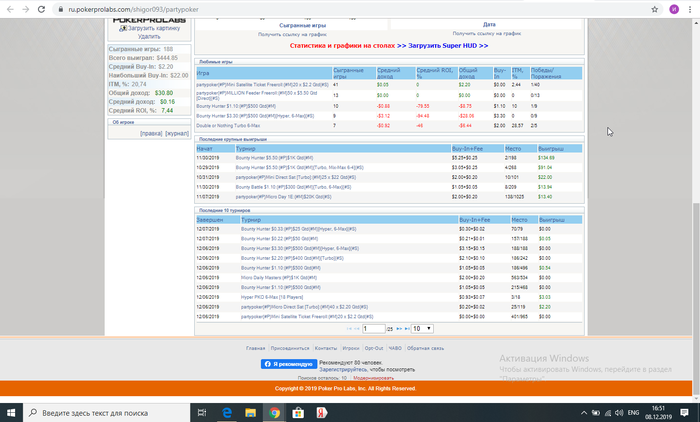Open Chrome three-dot menu

click(690, 9)
